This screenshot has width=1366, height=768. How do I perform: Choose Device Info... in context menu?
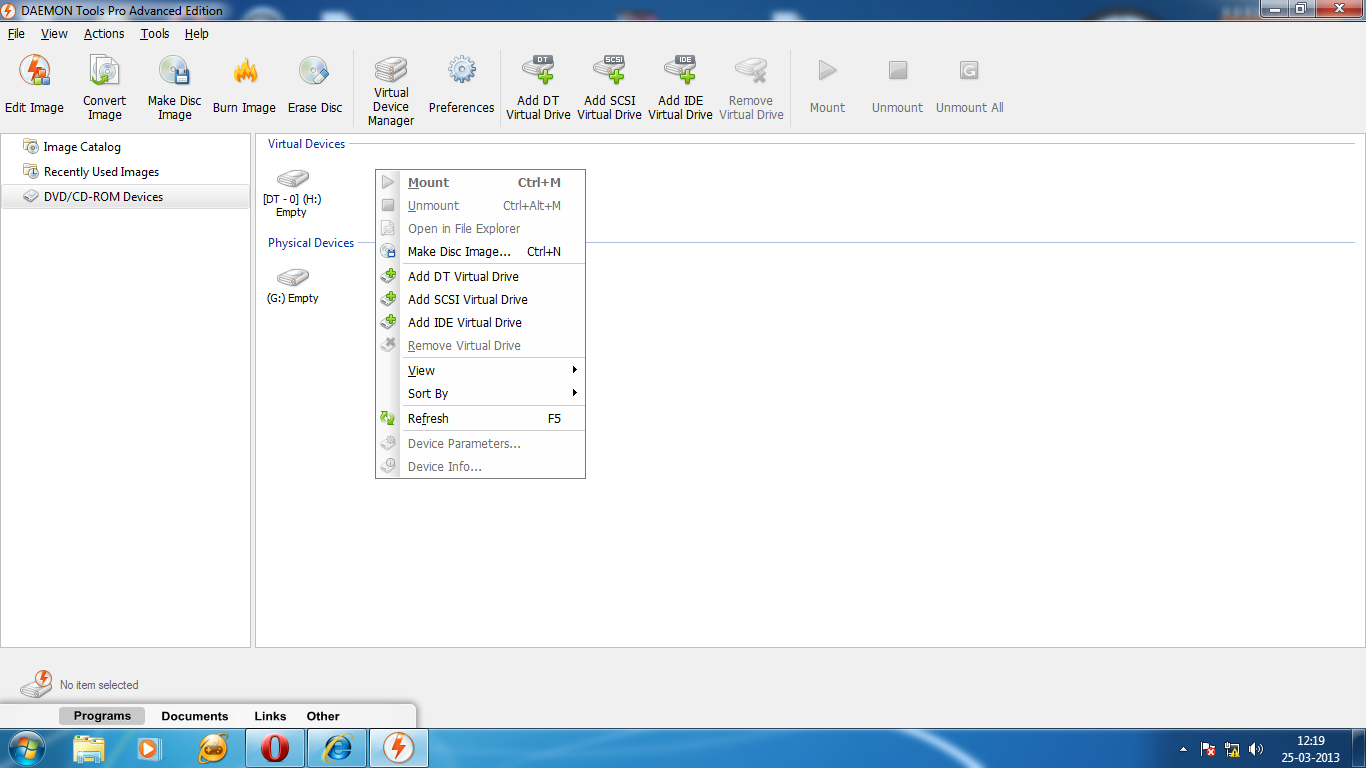tap(480, 466)
